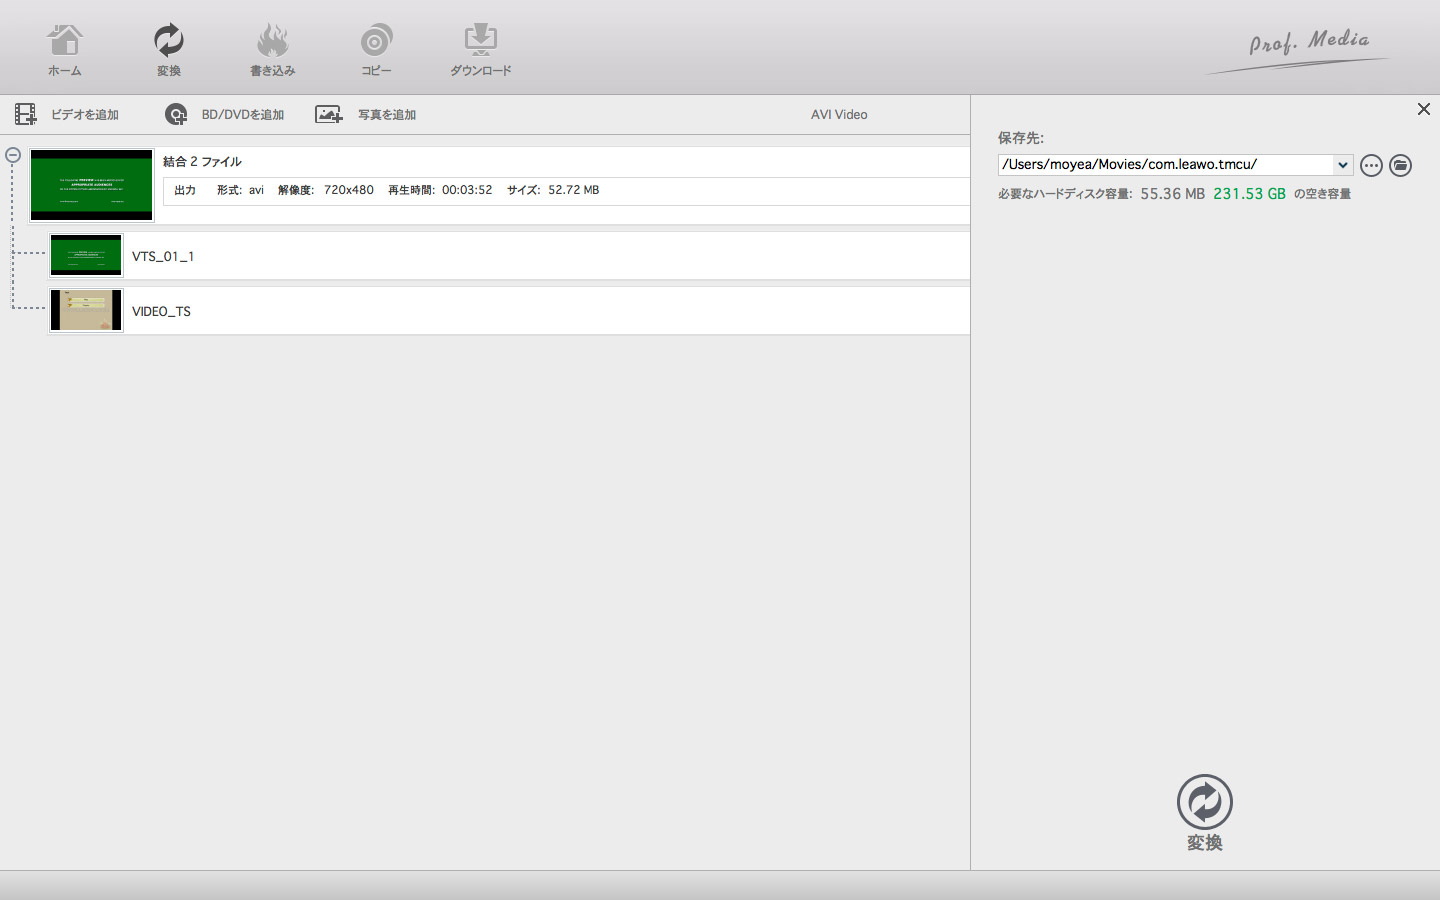Click the ビデオを追加 (Add Video) button
Screen dimensions: 1440x900
tap(68, 115)
